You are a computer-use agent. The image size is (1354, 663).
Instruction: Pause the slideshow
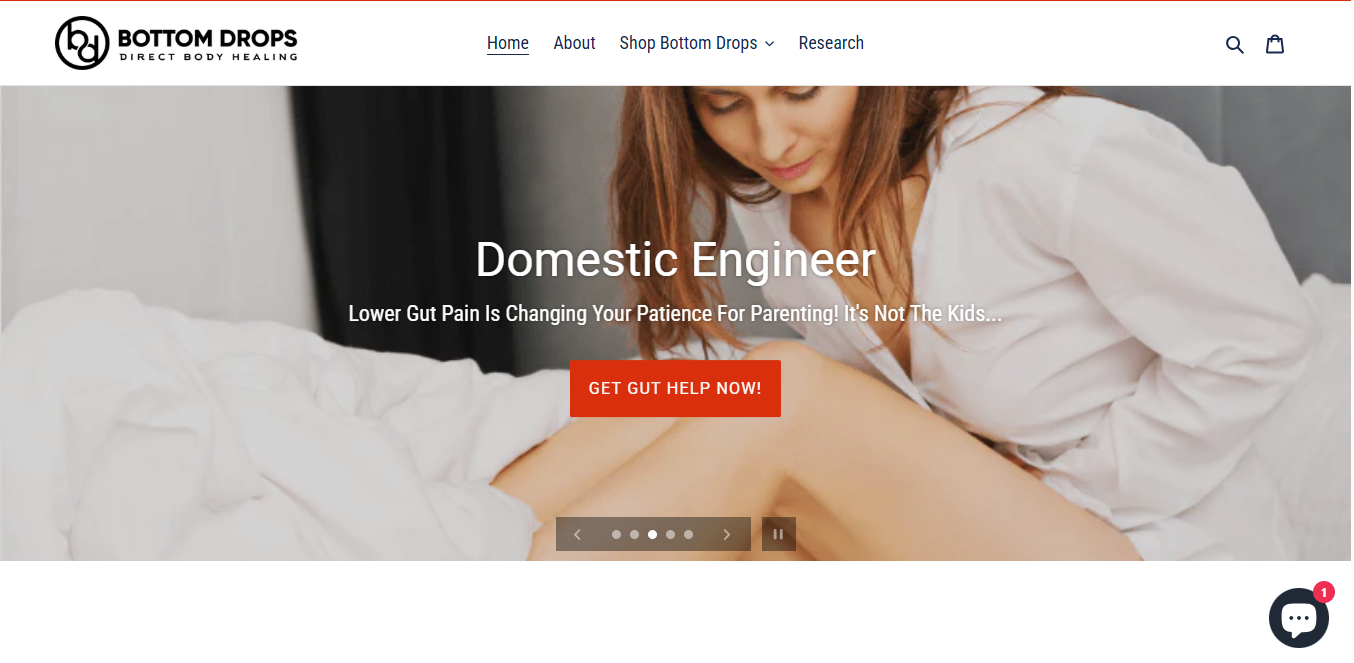point(778,534)
